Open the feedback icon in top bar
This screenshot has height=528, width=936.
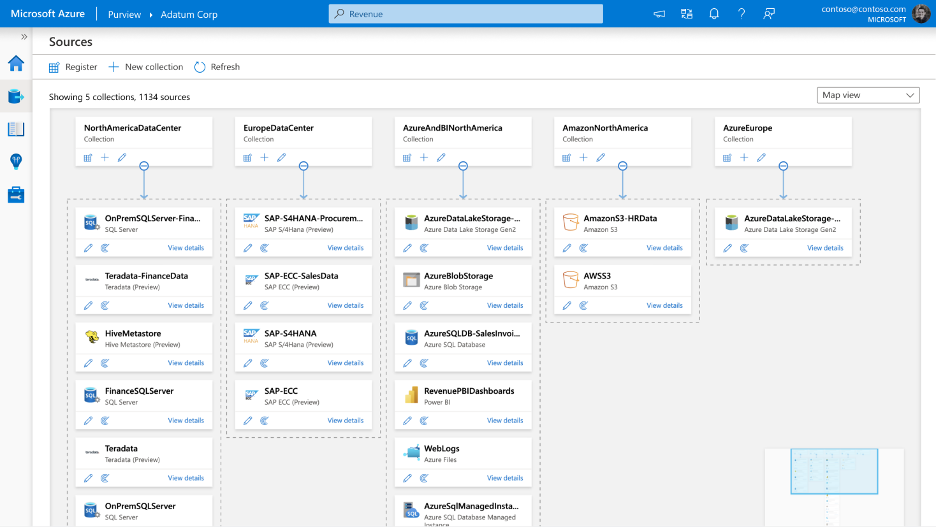pos(769,14)
